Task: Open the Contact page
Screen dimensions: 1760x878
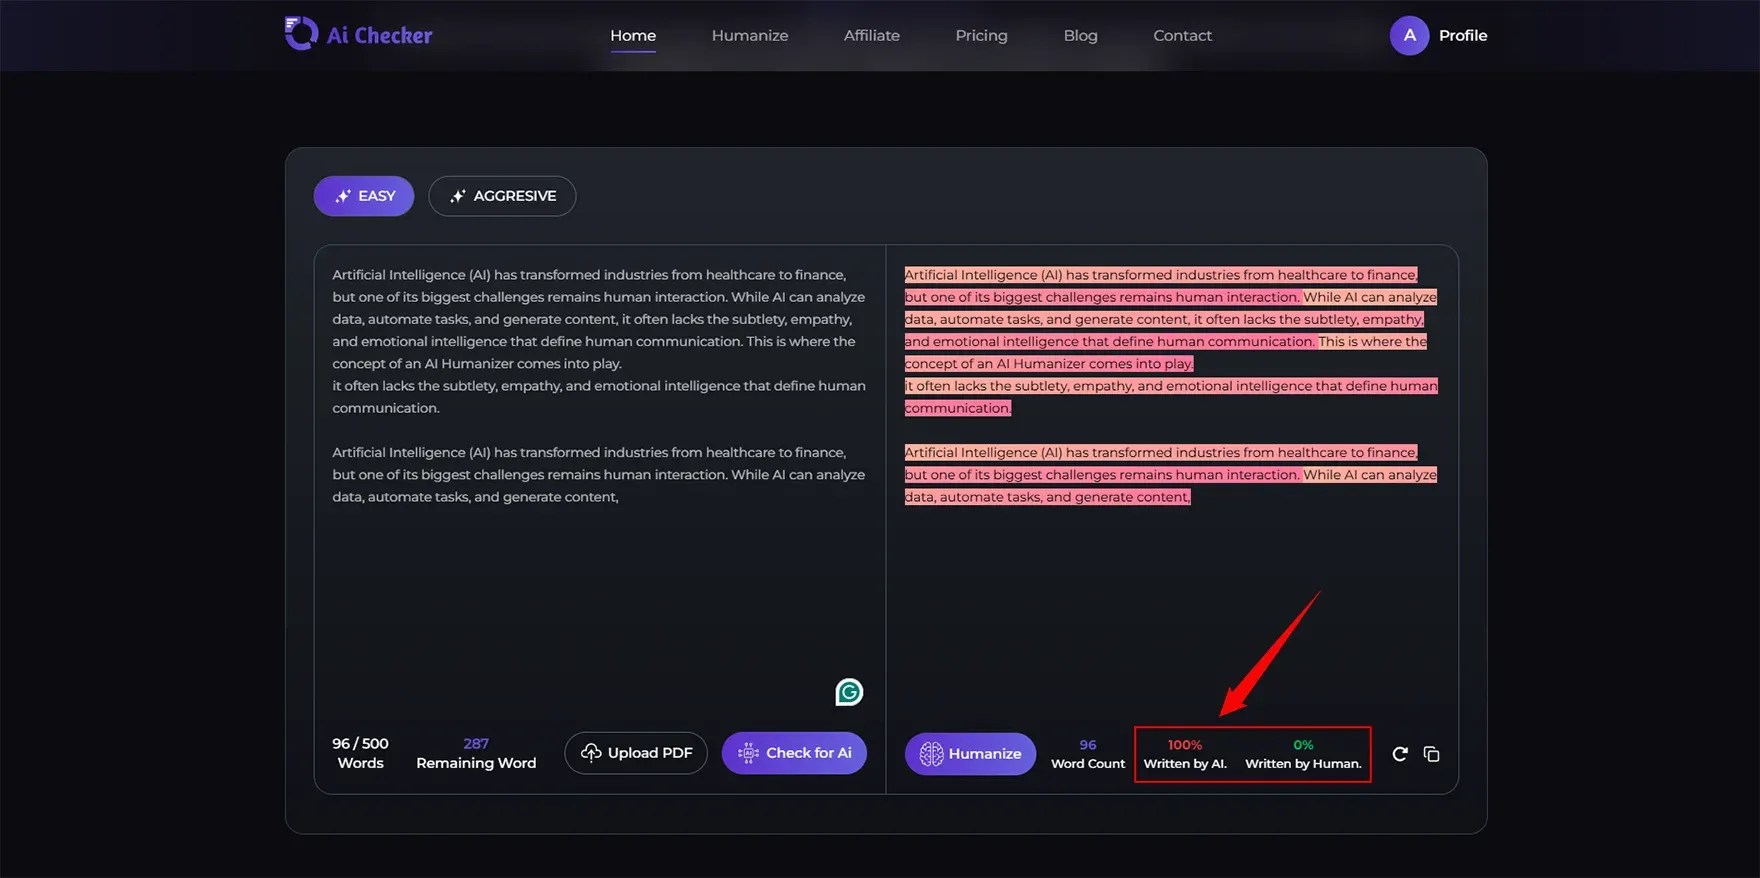Action: click(x=1182, y=35)
